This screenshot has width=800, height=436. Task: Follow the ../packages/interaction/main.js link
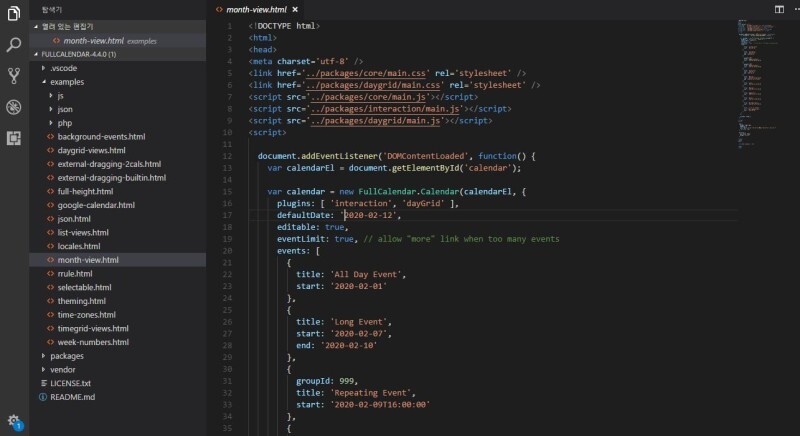(385, 109)
